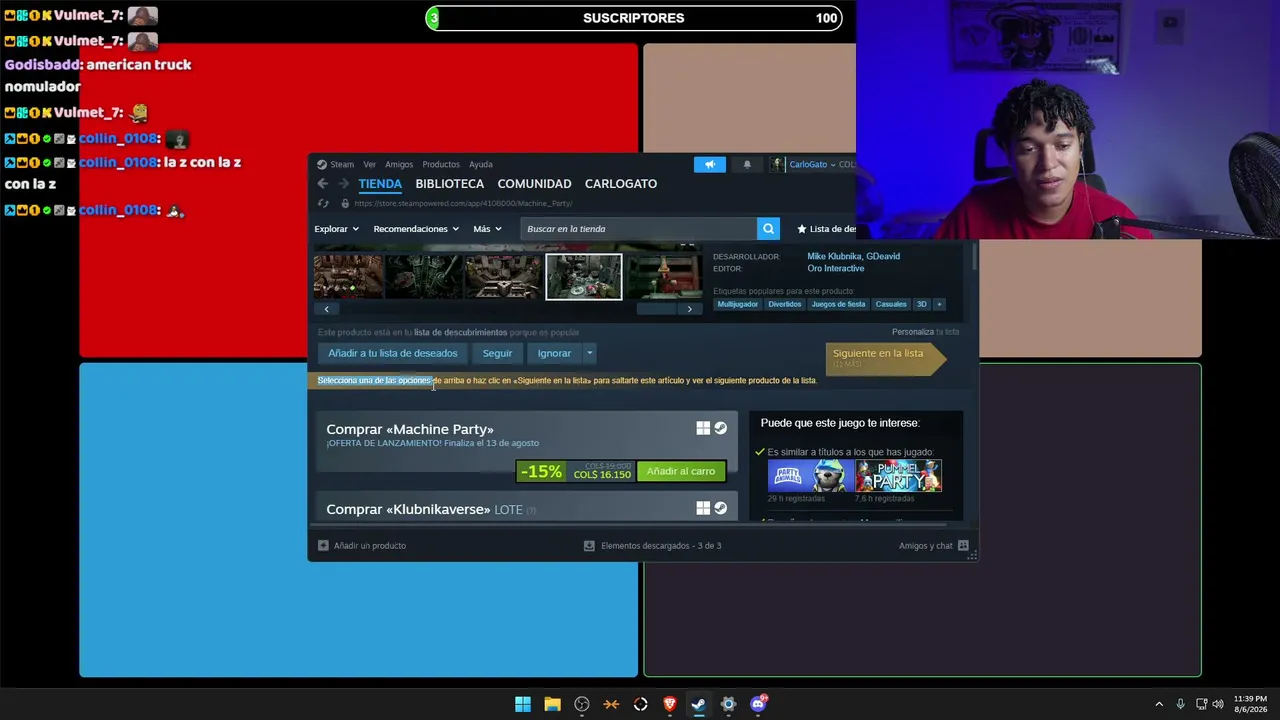Click Windows platform icon on Klubnikaverse bundle
Screen dimensions: 1280x720
[703, 508]
